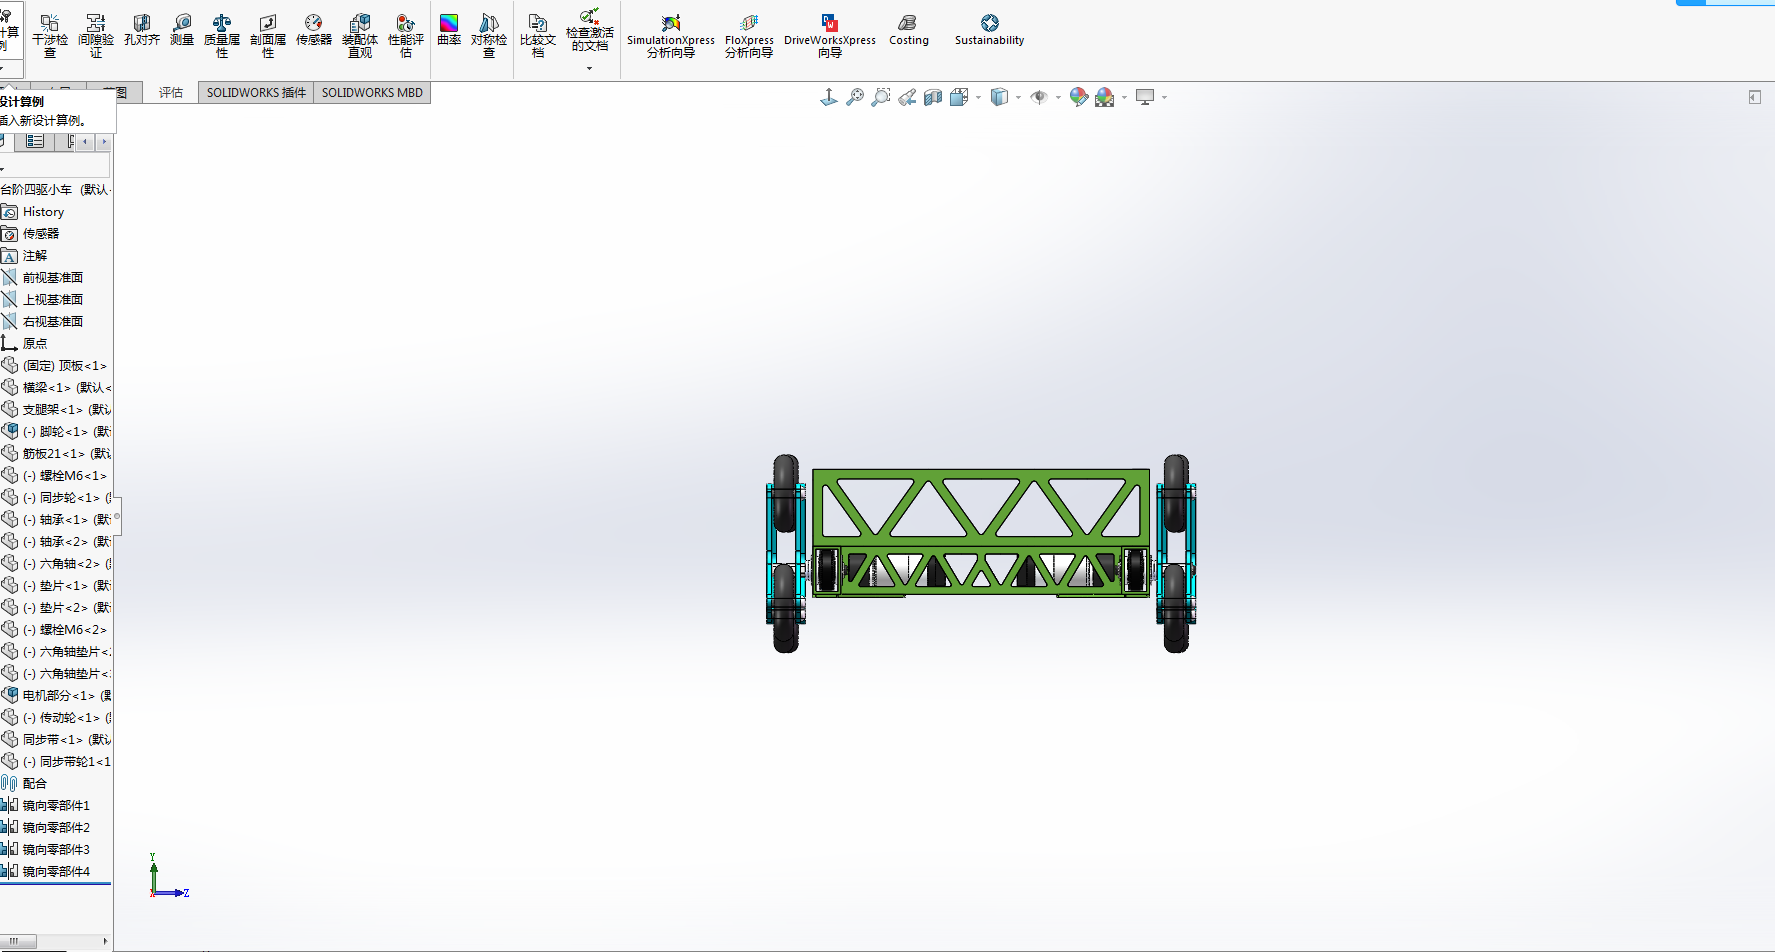Screen dimensions: 1775x952
Task: Open 剖面属性 section properties
Action: [268, 36]
